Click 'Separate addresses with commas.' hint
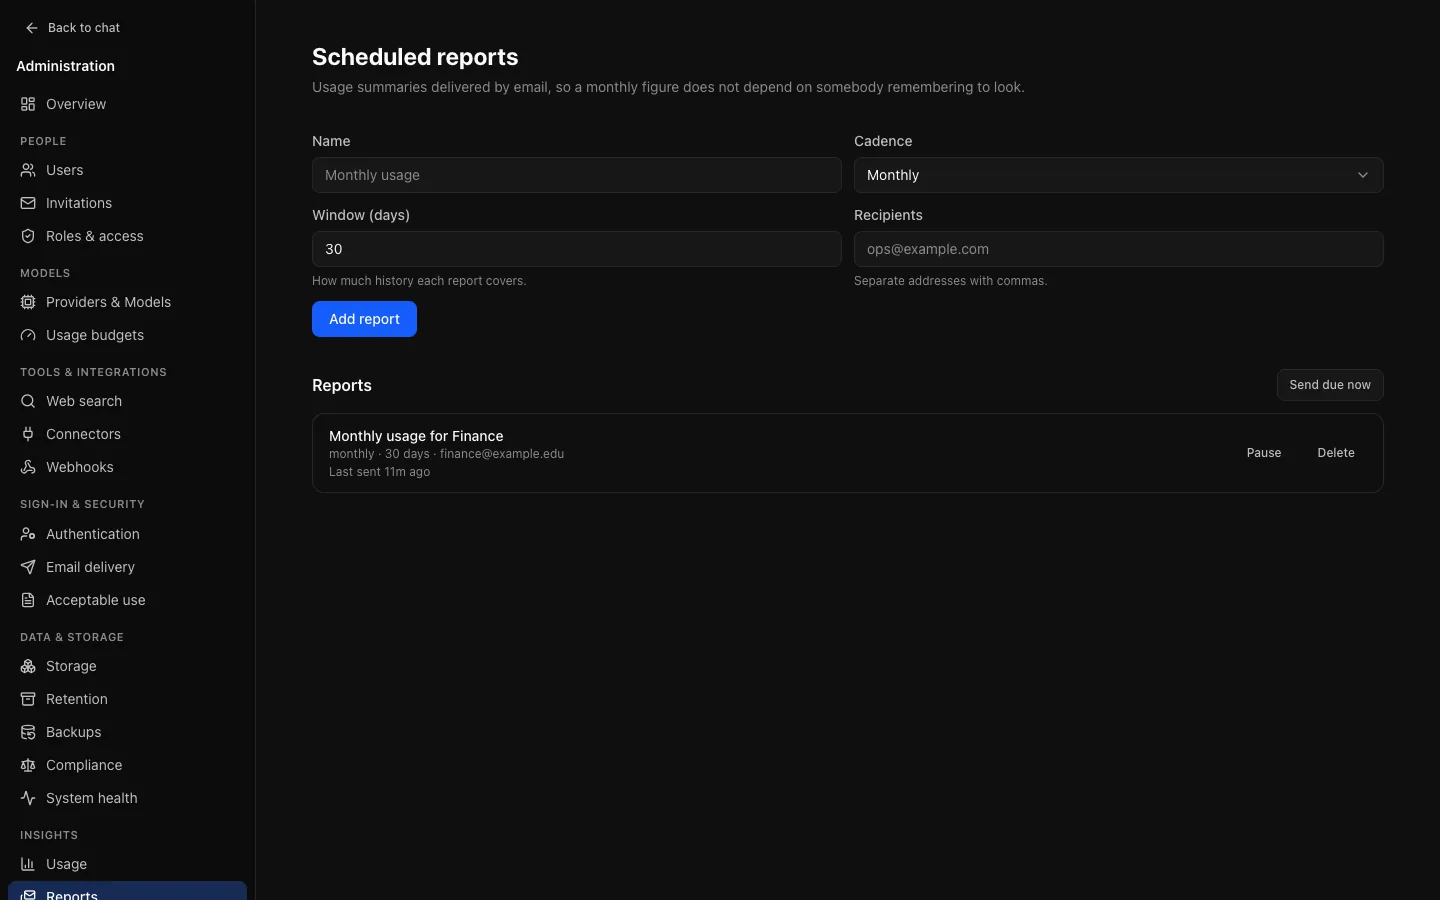 click(x=950, y=281)
